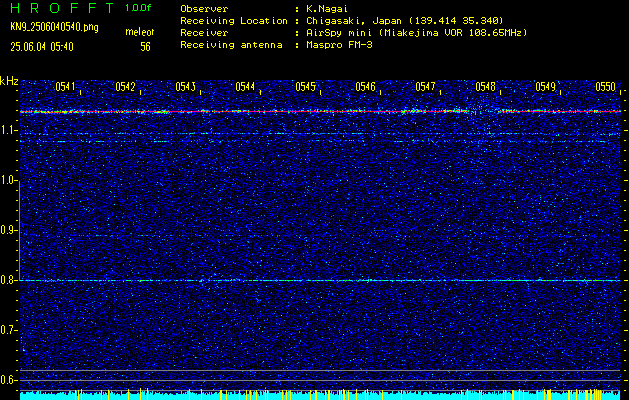Image resolution: width=629 pixels, height=400 pixels.
Task: Click the 0549 time marker
Action: (545, 87)
